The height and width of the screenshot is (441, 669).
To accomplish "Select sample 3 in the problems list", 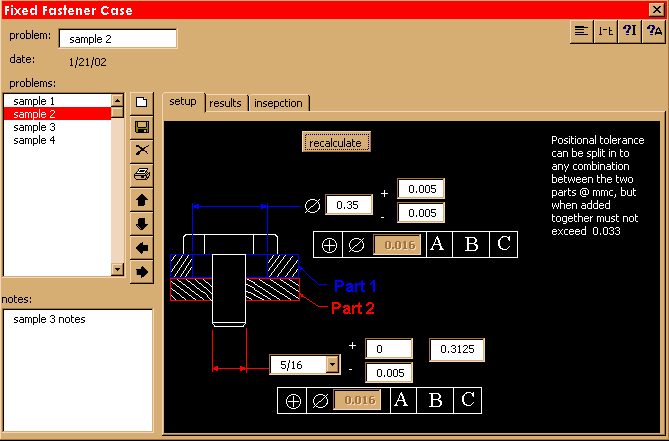I will (x=34, y=127).
